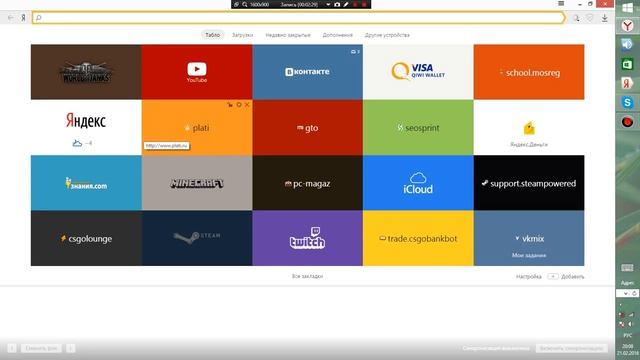Image resolution: width=640 pixels, height=360 pixels.
Task: Open plati tile settings gear icon
Action: (x=239, y=105)
